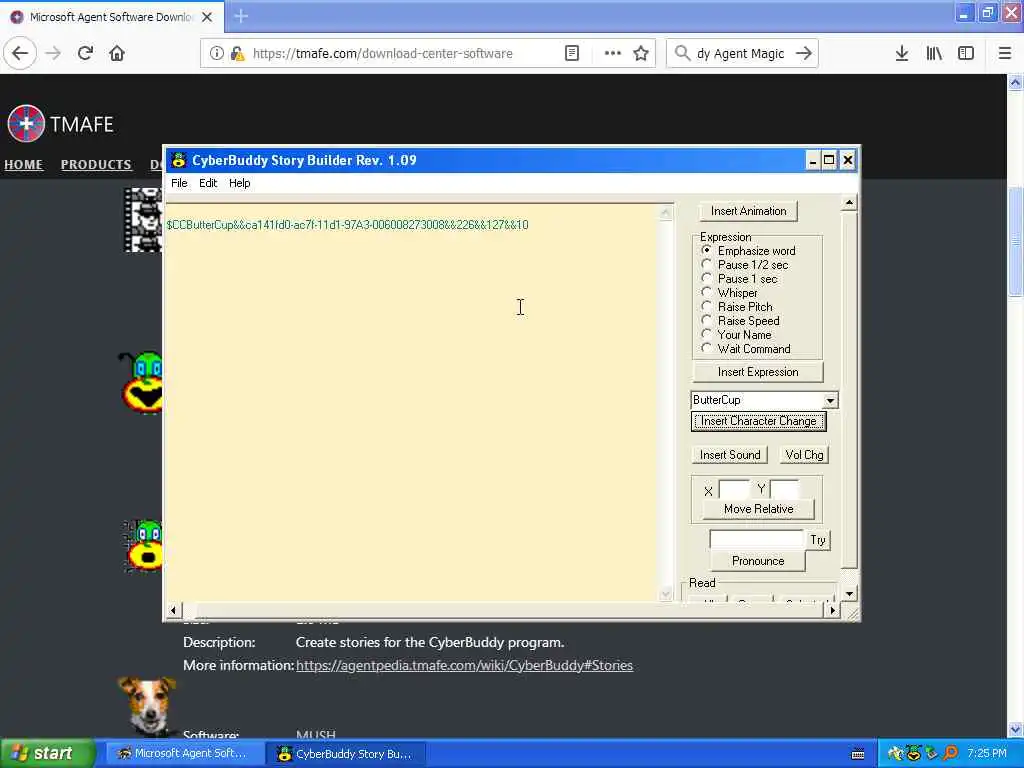Toggle Firefox sidebar icon
This screenshot has width=1024, height=768.
[x=966, y=53]
